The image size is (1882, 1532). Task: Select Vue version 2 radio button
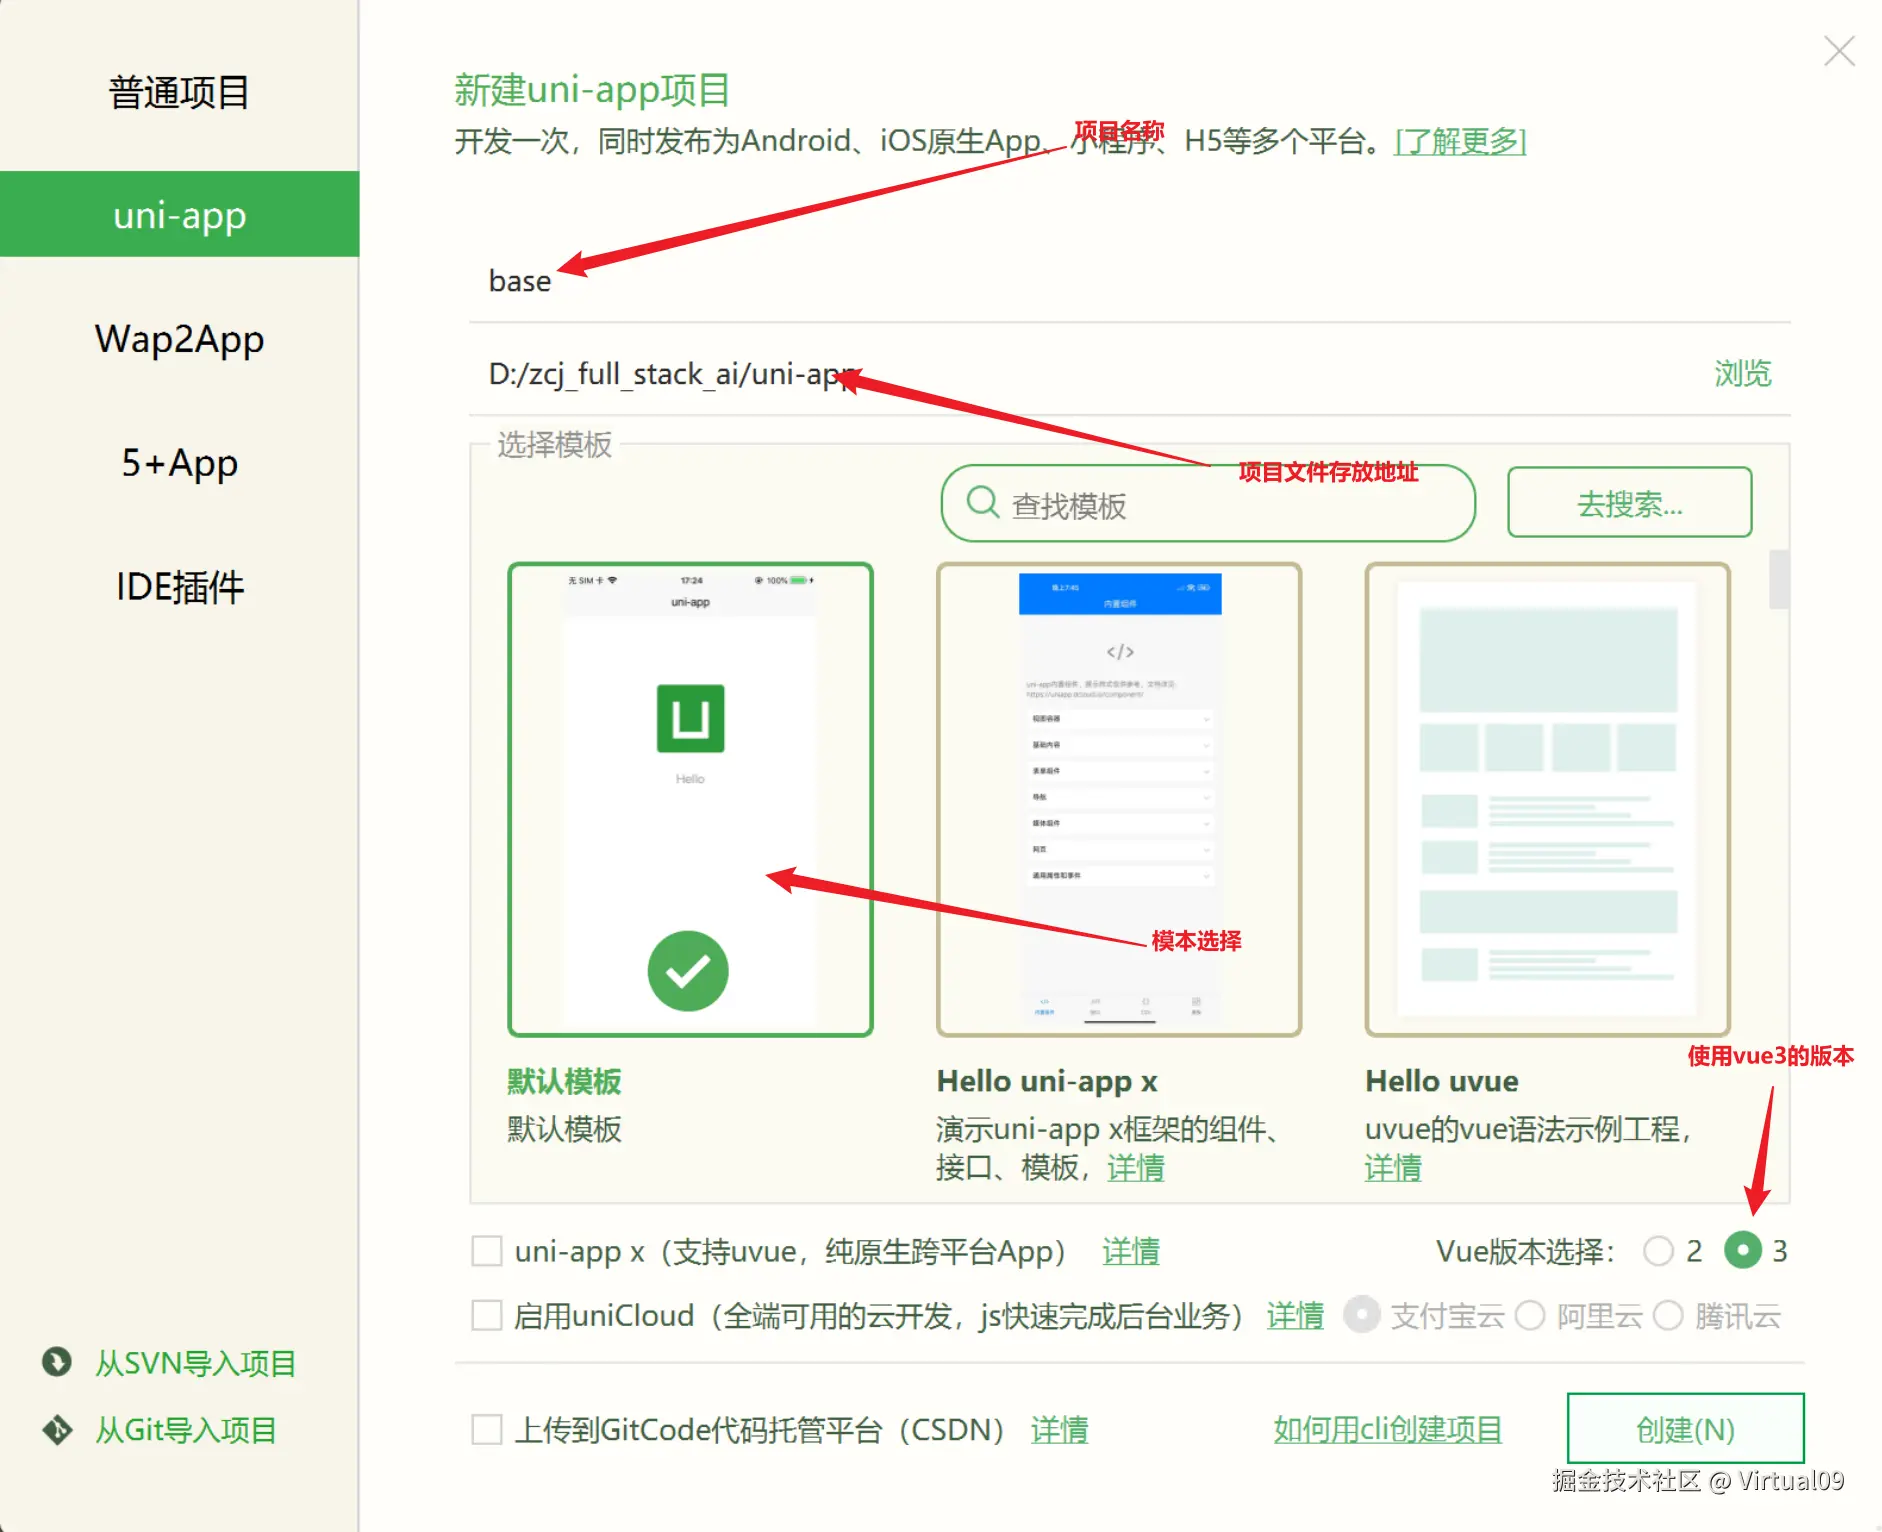pos(1659,1251)
